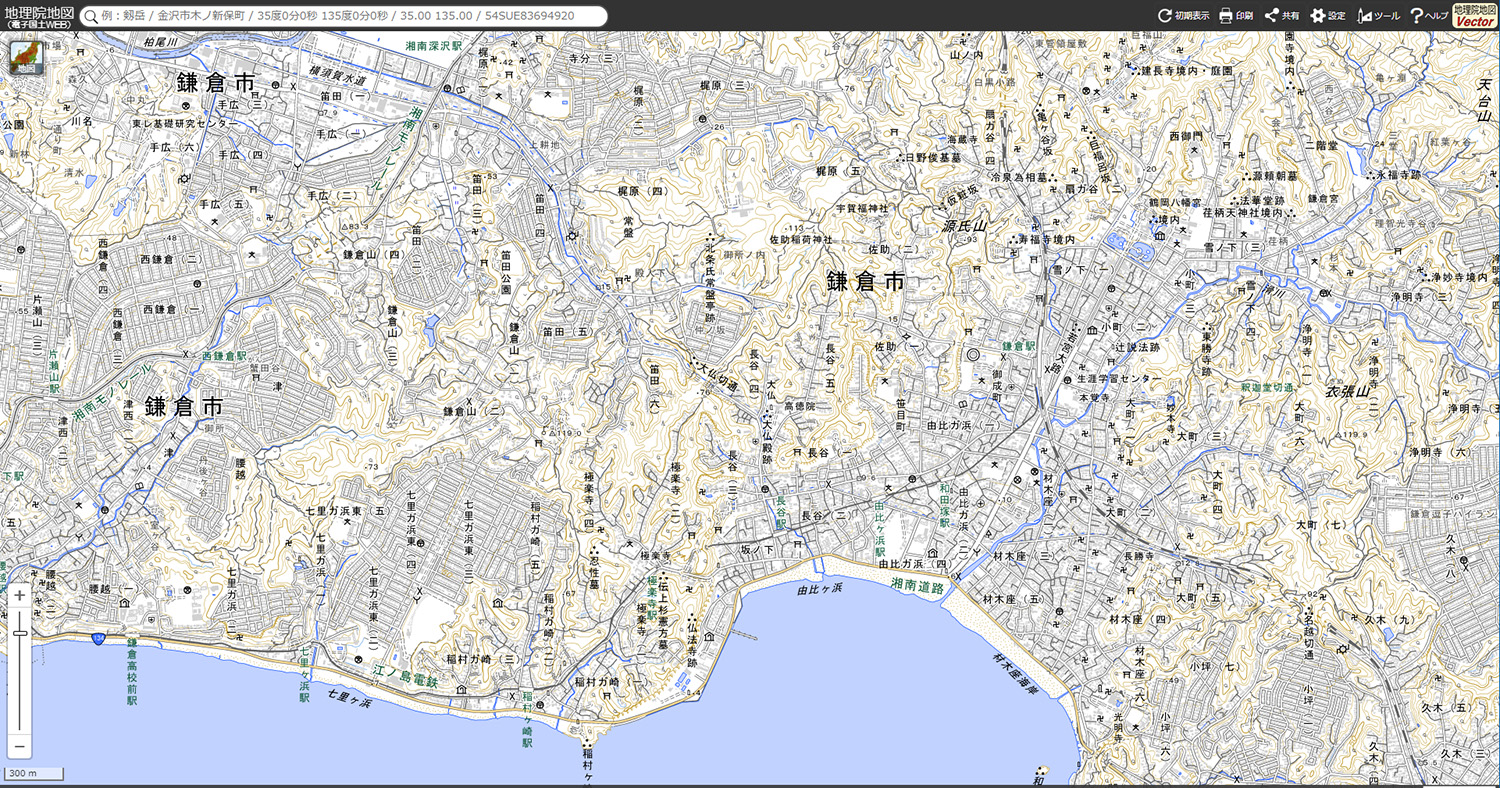Click the route 134 shield on map

(x=98, y=639)
